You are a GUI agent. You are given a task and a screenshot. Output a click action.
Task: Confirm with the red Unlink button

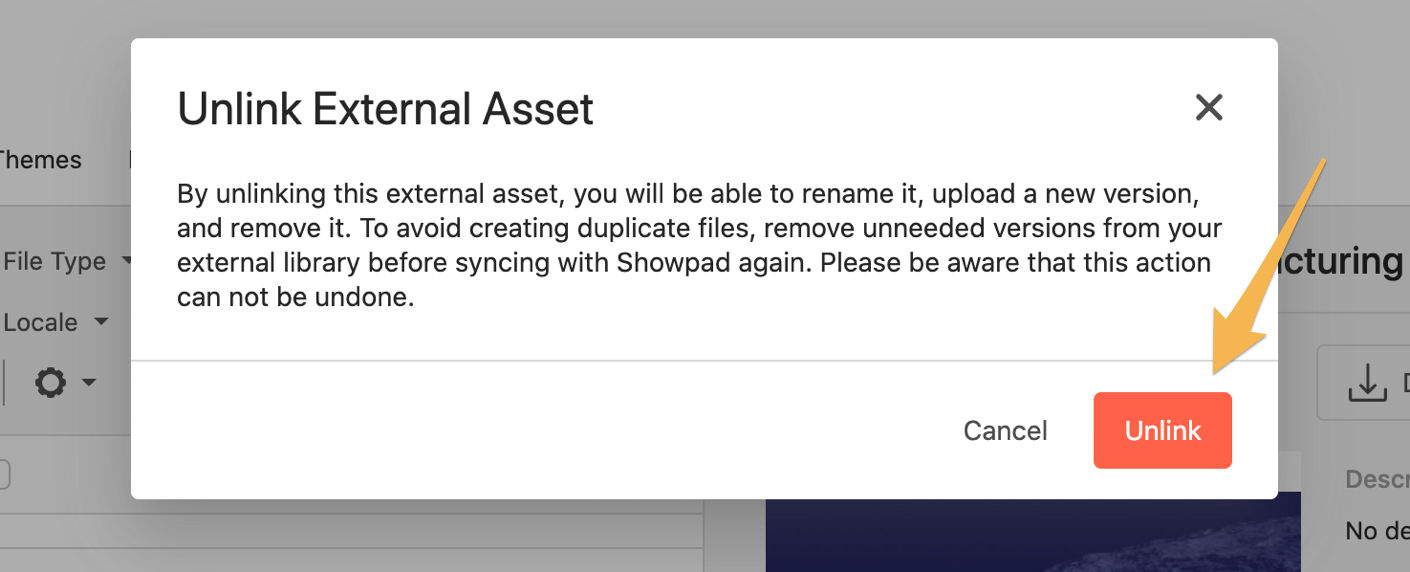(1162, 430)
